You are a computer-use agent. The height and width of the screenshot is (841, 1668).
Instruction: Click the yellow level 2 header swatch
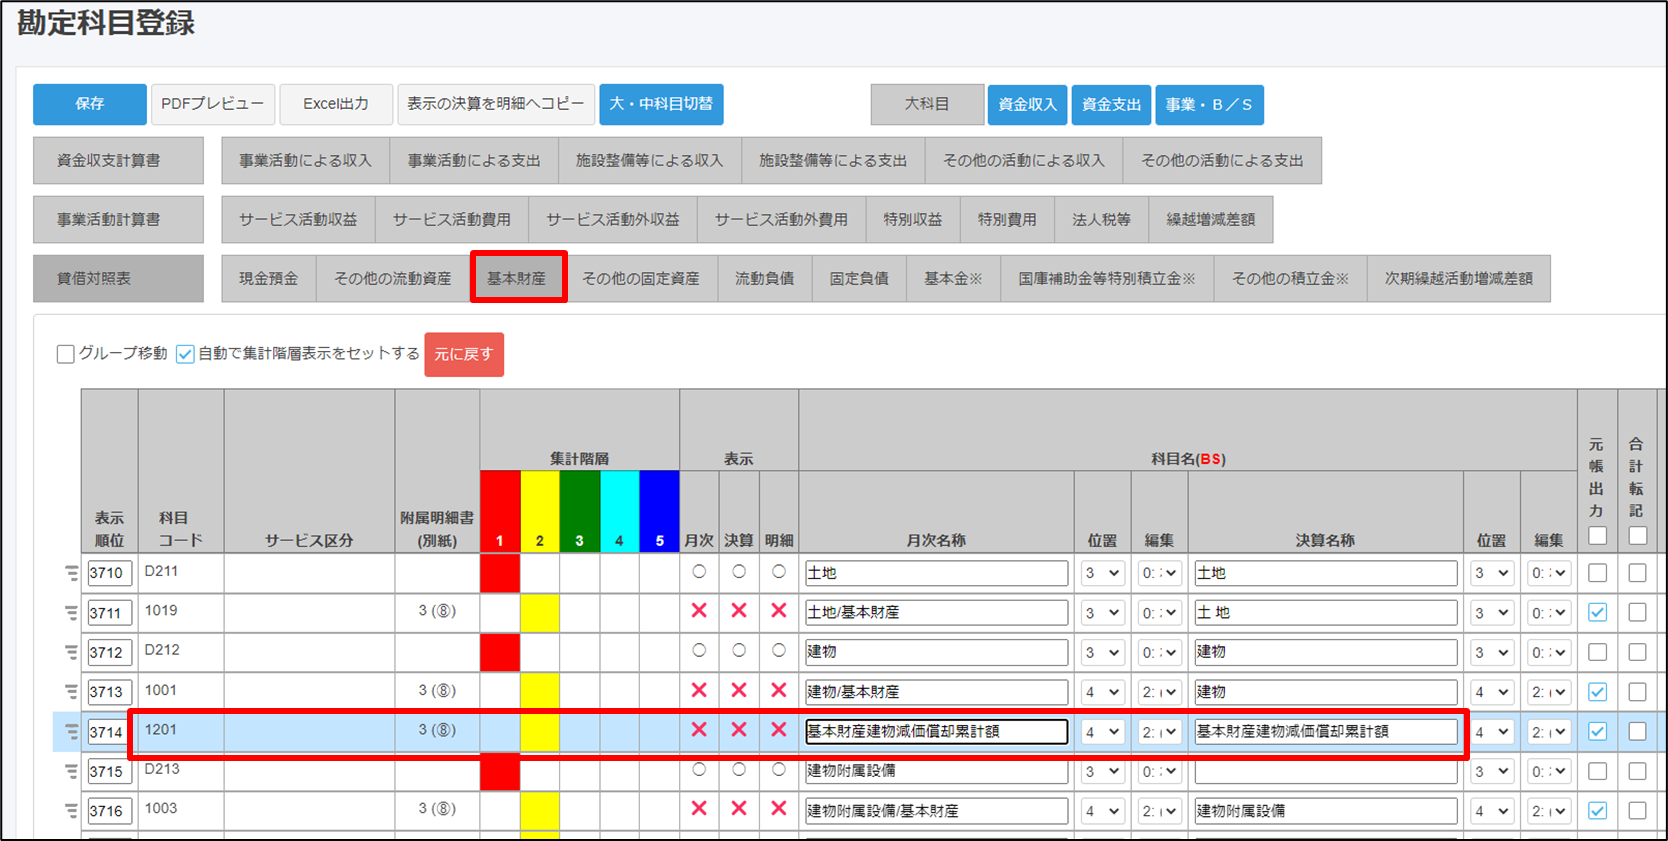540,511
